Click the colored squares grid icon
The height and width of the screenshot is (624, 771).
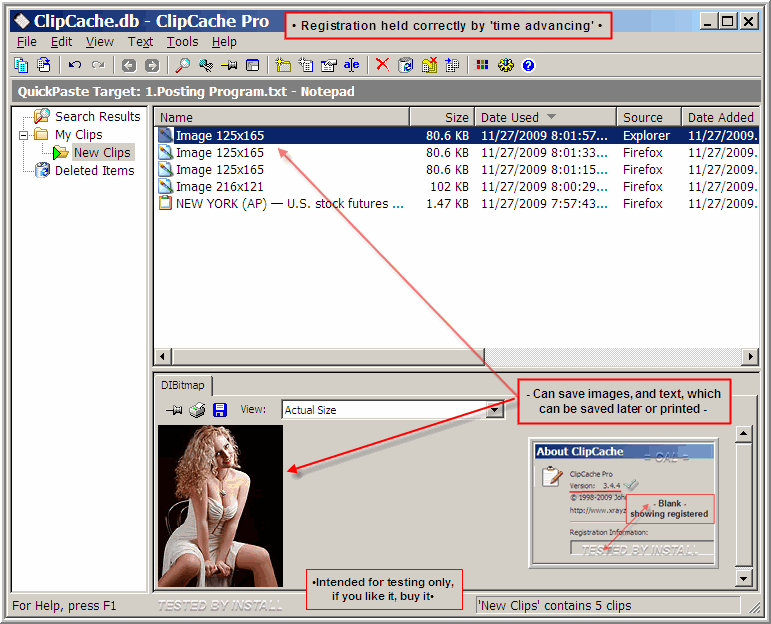482,65
